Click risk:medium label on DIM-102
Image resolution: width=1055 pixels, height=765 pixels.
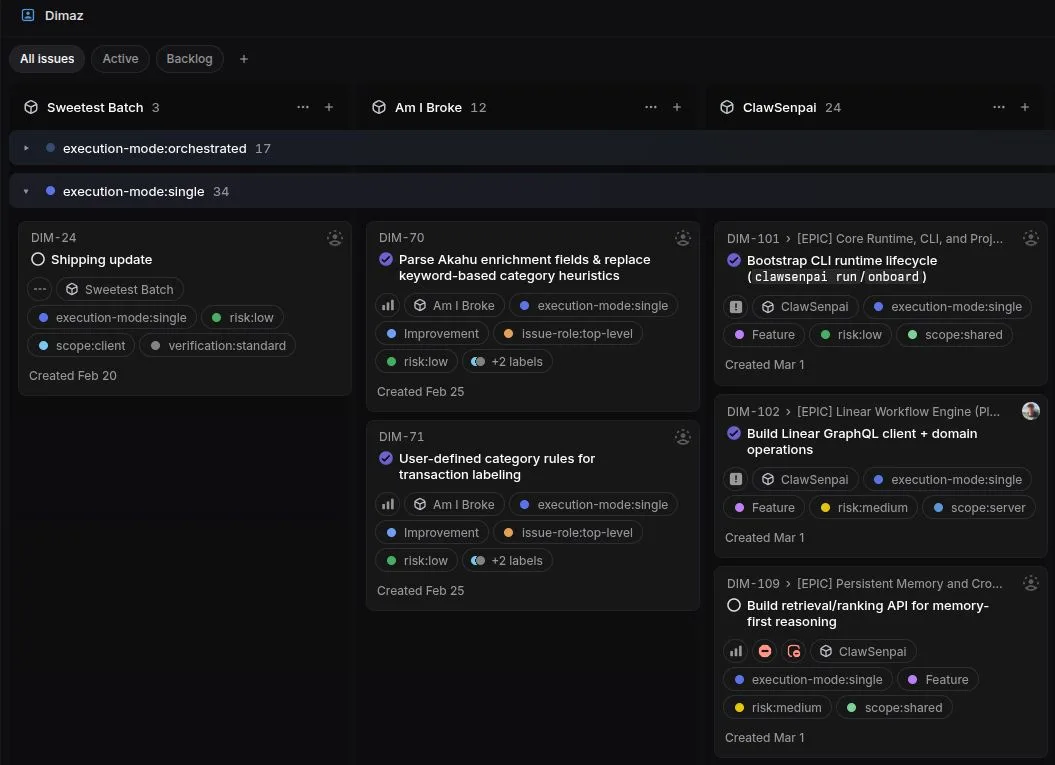(863, 508)
